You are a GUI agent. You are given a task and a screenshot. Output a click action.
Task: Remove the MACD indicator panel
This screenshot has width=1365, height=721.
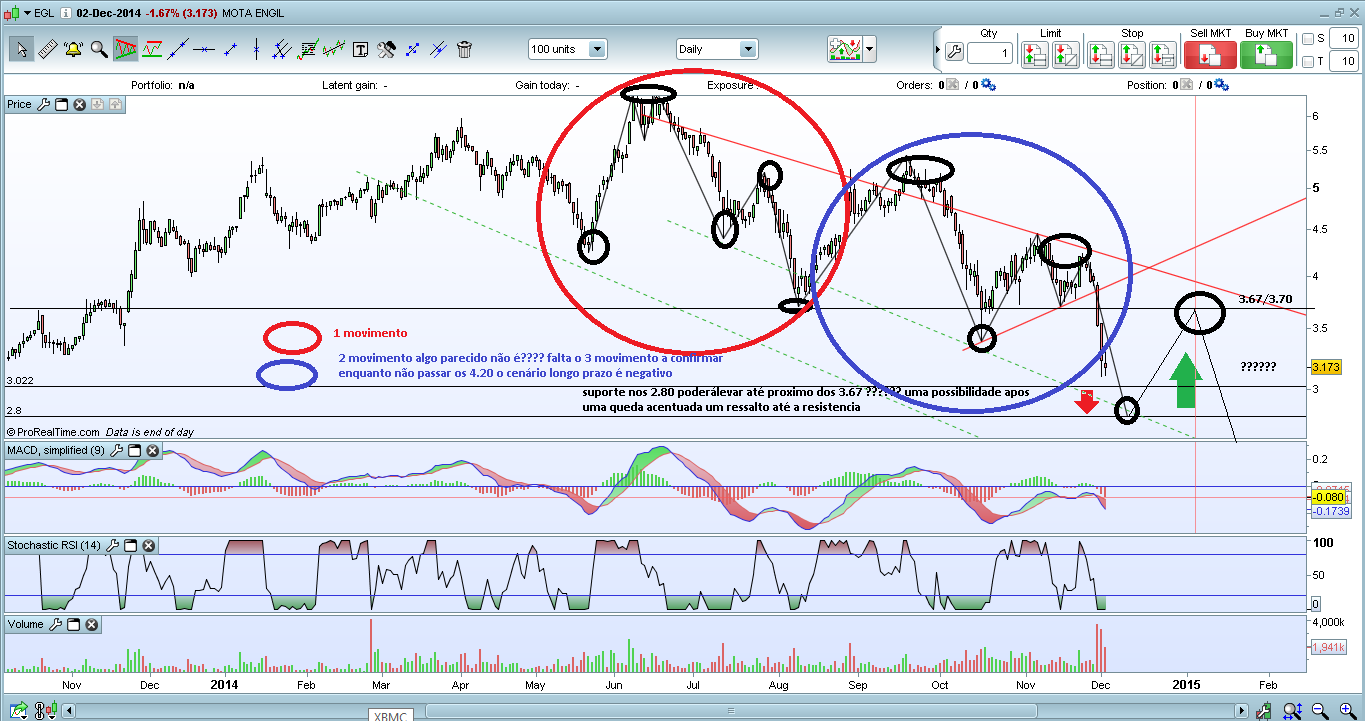(x=152, y=451)
